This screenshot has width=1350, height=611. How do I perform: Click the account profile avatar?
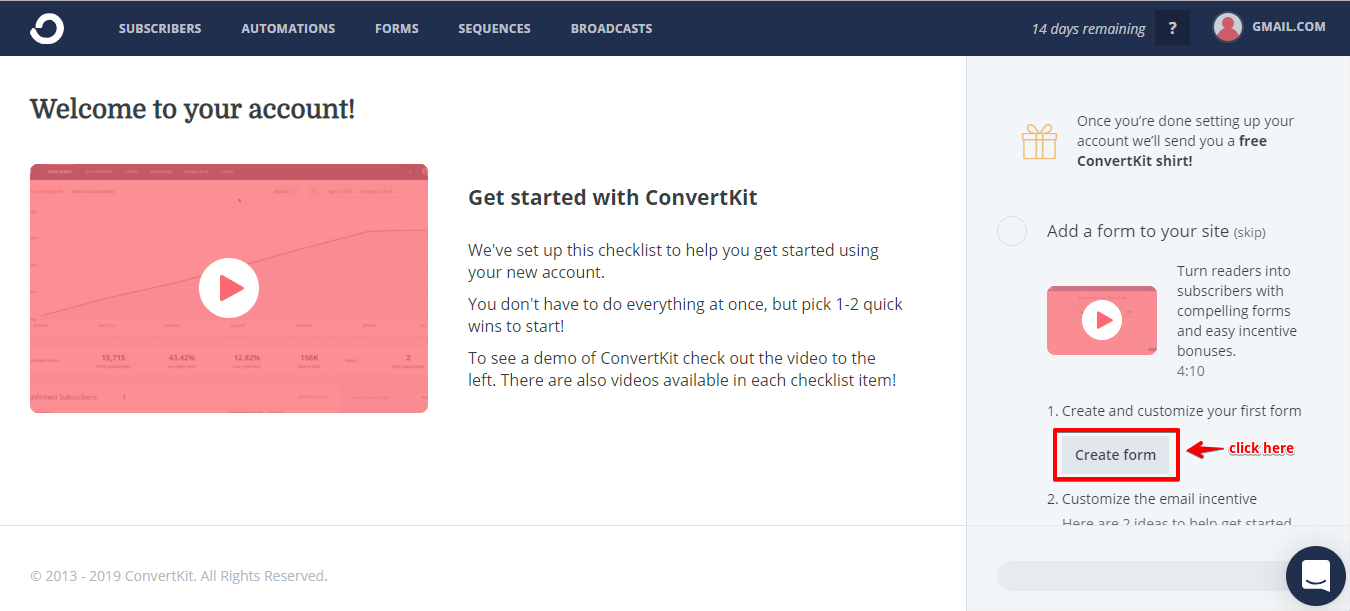click(1227, 26)
